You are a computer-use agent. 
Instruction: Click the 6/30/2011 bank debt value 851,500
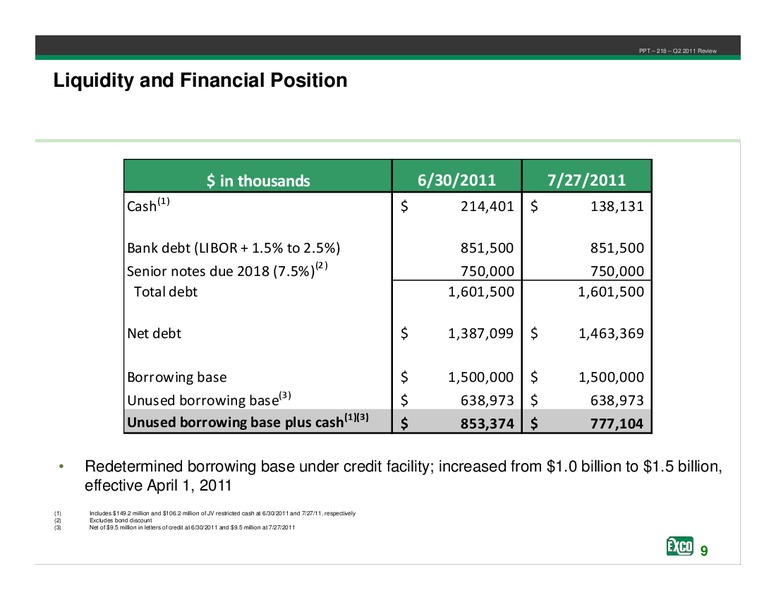point(487,248)
